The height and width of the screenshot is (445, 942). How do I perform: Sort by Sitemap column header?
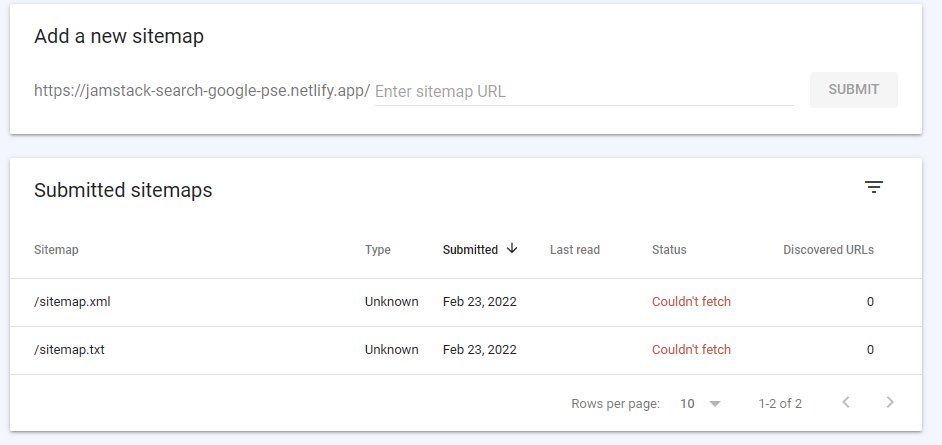(x=56, y=250)
